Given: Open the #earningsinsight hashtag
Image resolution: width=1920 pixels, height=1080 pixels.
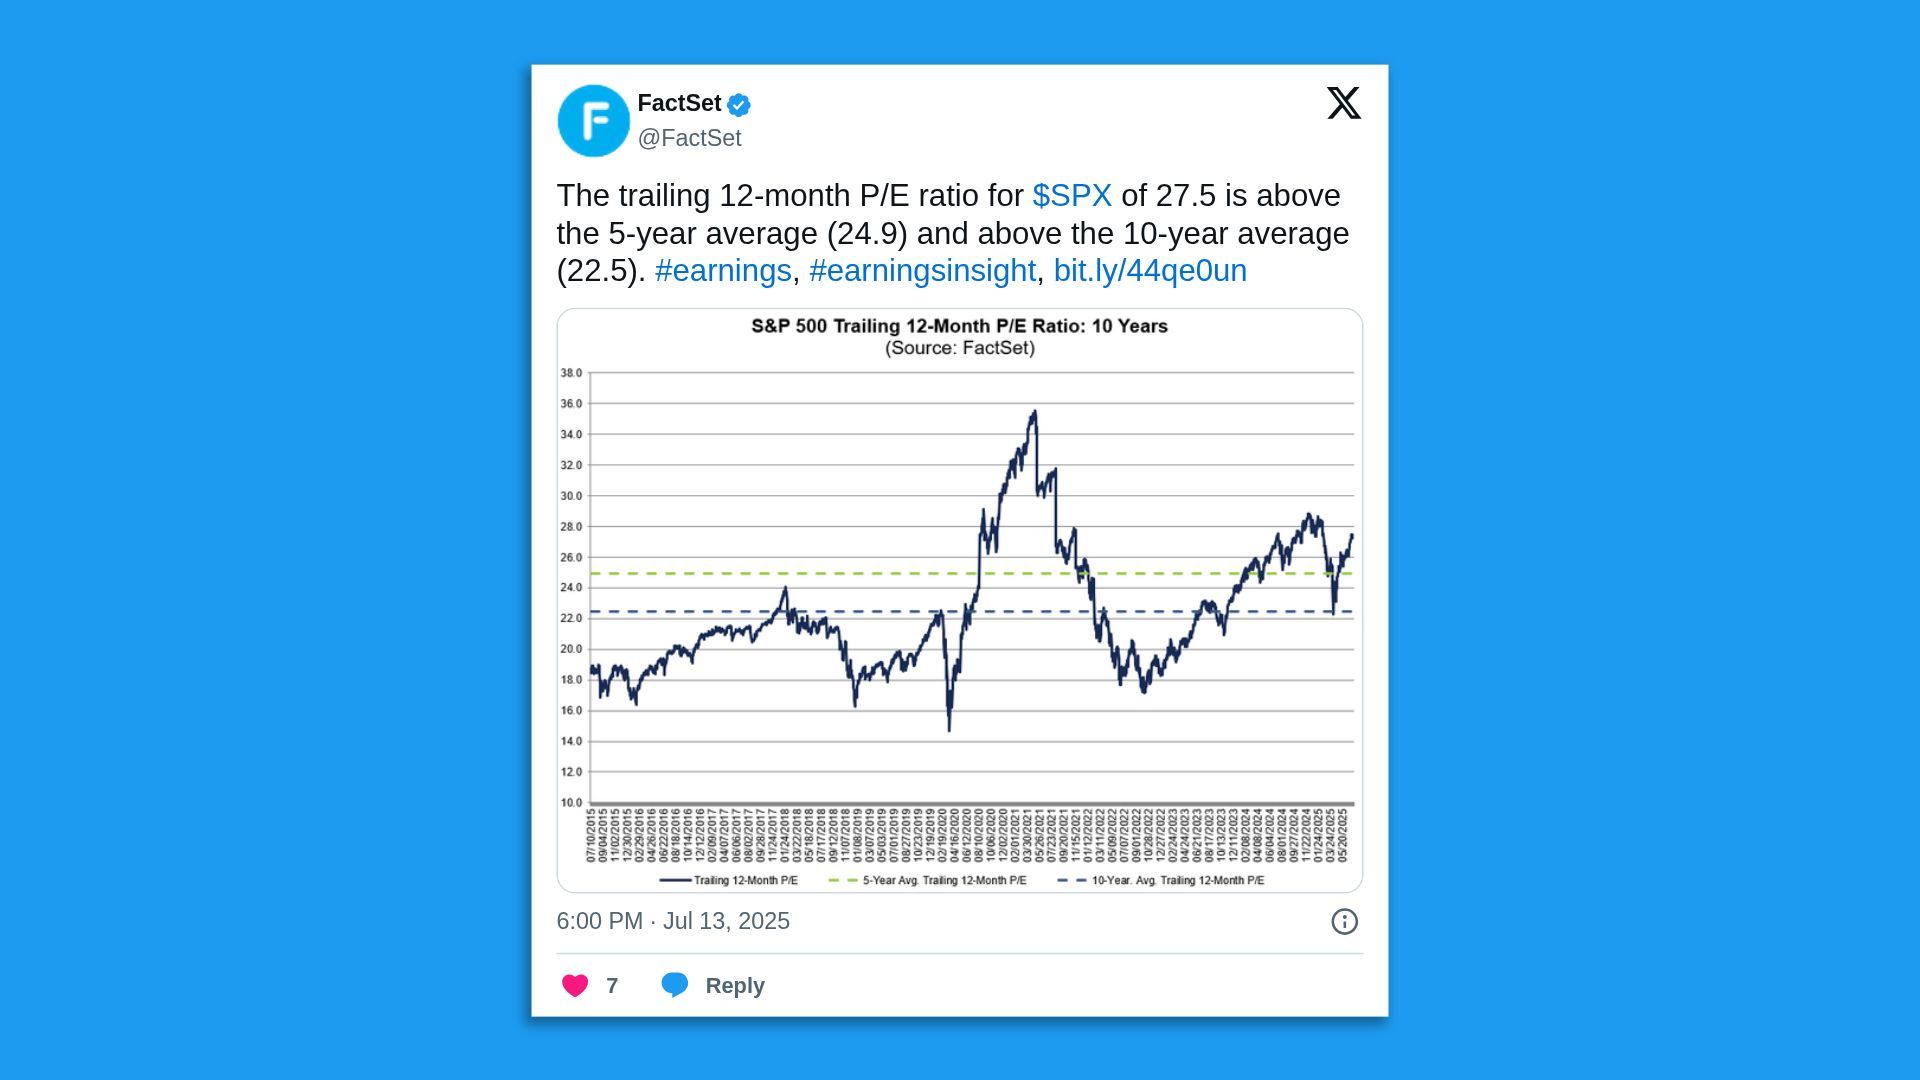Looking at the screenshot, I should (x=922, y=270).
